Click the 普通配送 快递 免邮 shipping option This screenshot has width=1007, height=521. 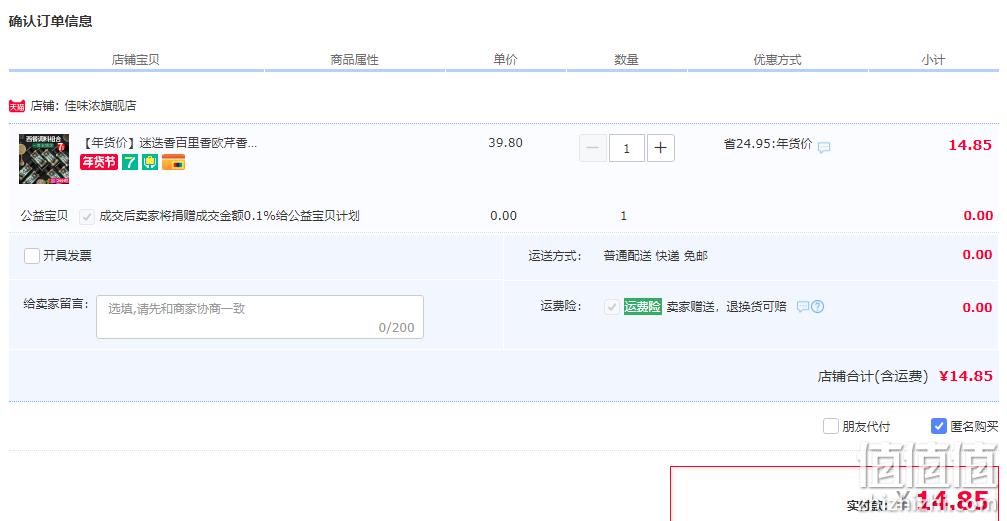tap(656, 256)
